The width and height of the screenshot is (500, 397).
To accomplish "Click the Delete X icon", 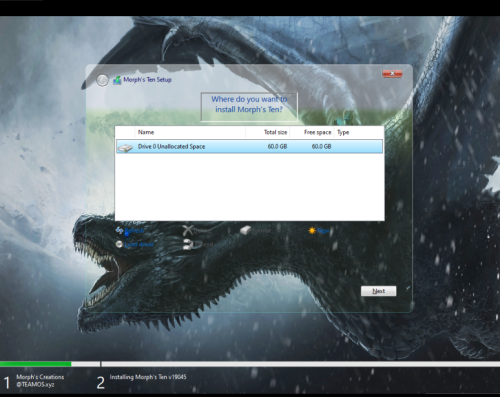I will pyautogui.click(x=188, y=230).
